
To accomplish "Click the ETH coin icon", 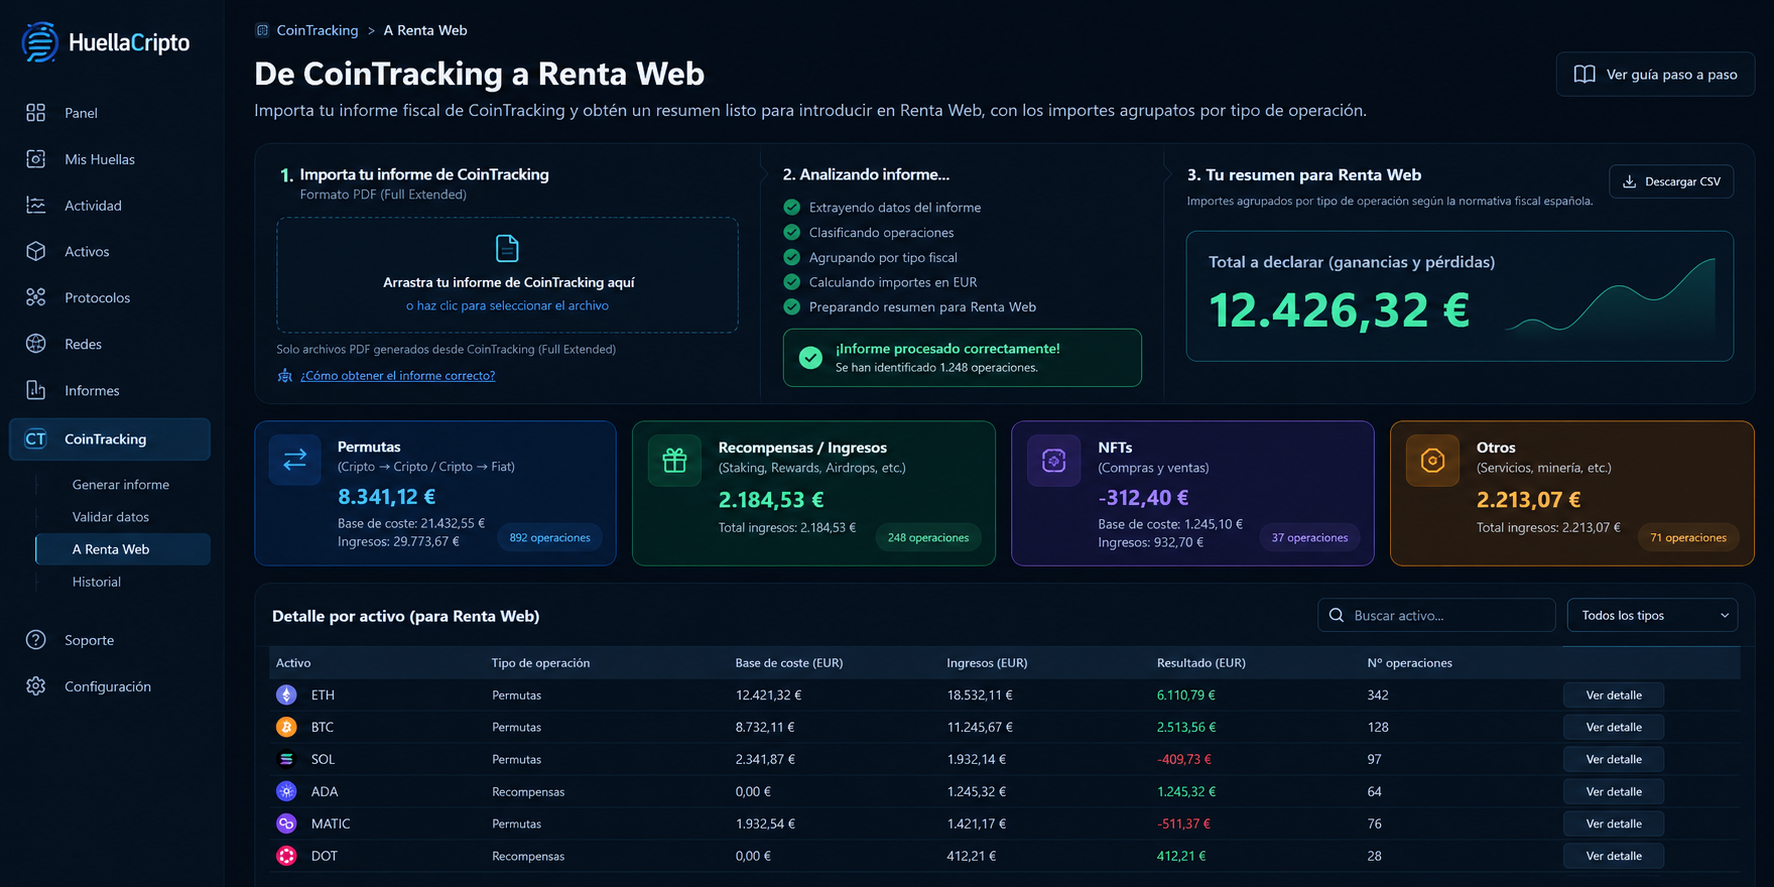I will (x=287, y=695).
